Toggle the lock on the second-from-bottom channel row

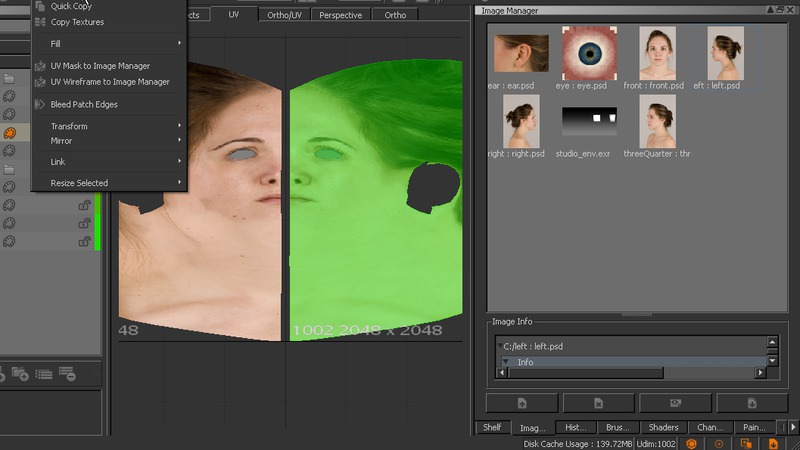[85, 223]
